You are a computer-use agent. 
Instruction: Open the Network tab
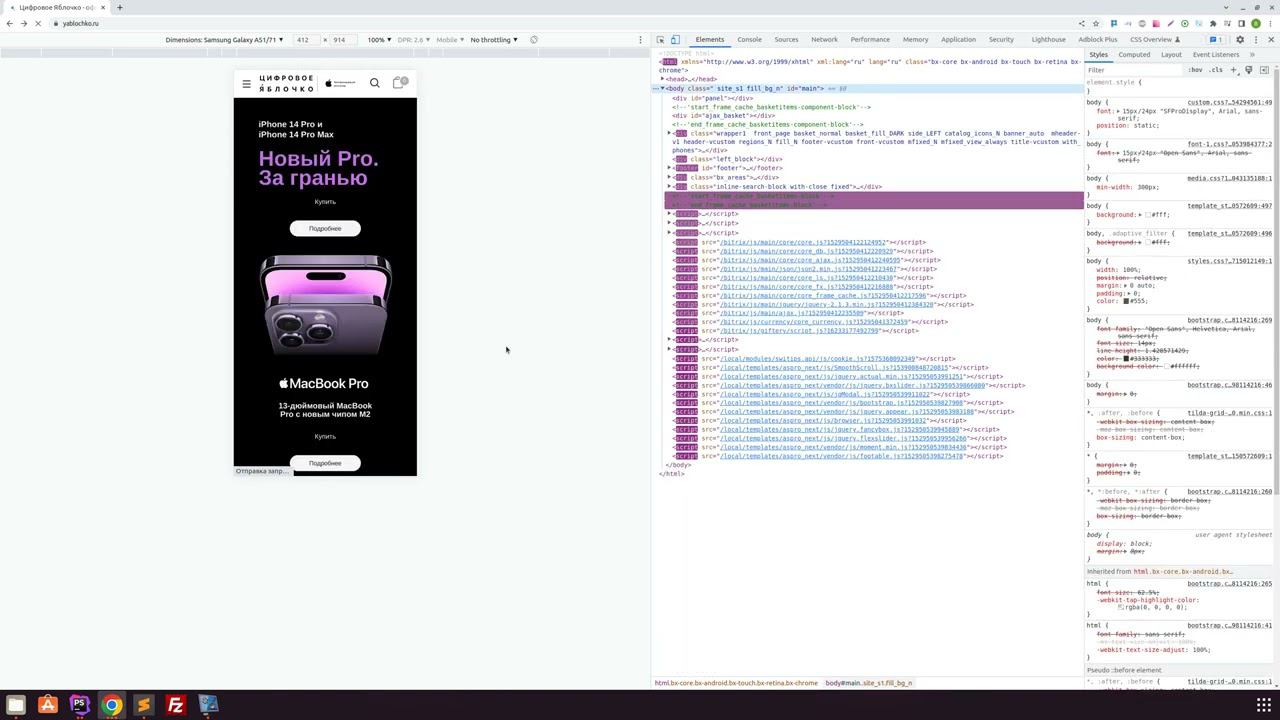coord(824,40)
